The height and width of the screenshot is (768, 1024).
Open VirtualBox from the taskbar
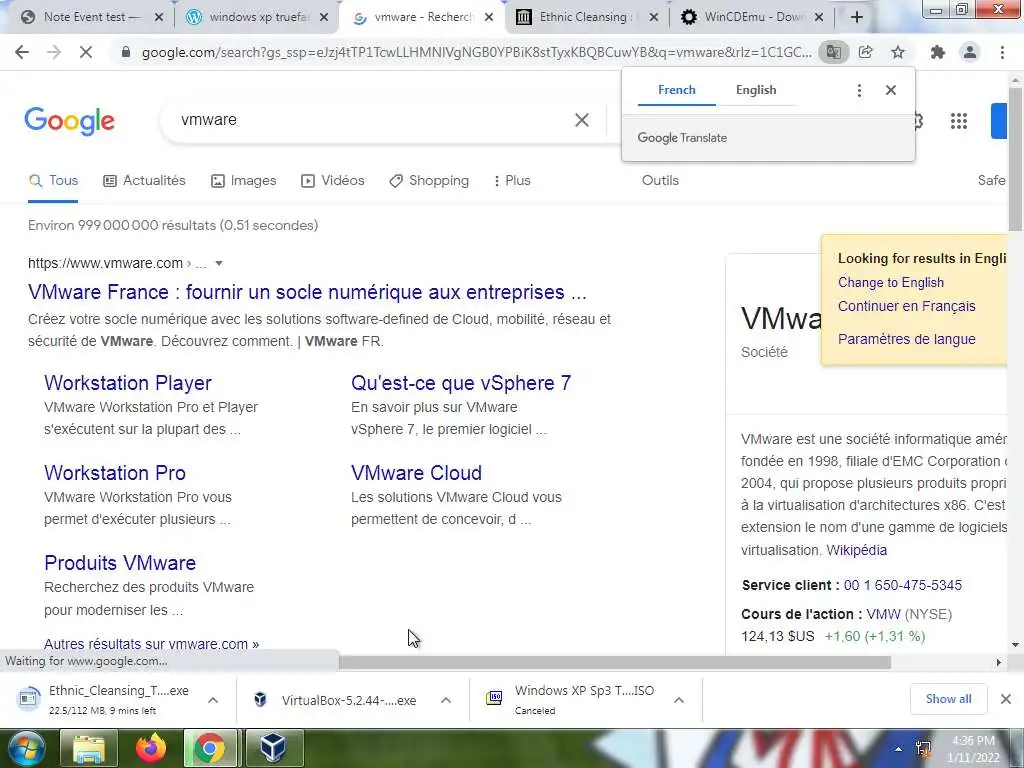(x=273, y=749)
